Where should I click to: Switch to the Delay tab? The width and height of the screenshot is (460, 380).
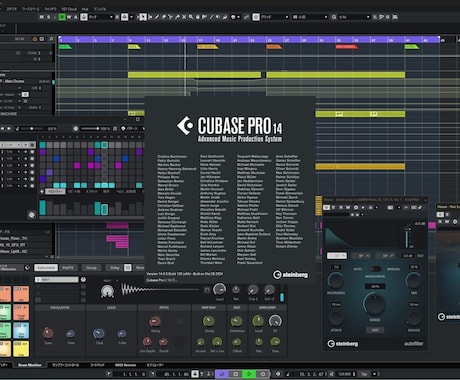point(115,268)
